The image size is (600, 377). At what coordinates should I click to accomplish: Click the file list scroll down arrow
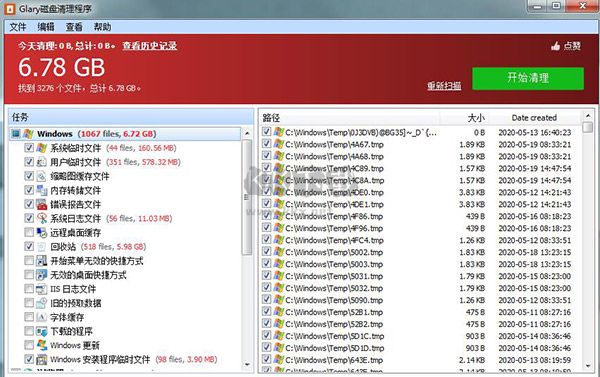click(588, 366)
